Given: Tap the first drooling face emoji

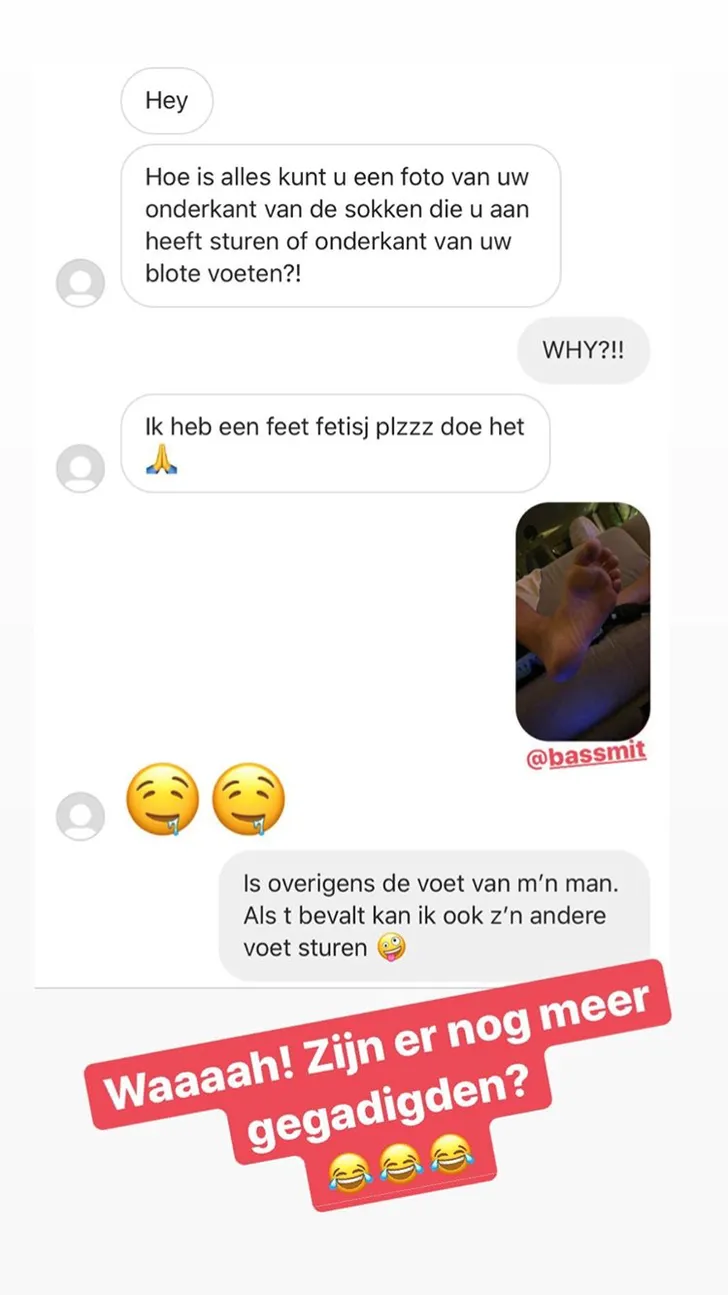Looking at the screenshot, I should pyautogui.click(x=161, y=805).
